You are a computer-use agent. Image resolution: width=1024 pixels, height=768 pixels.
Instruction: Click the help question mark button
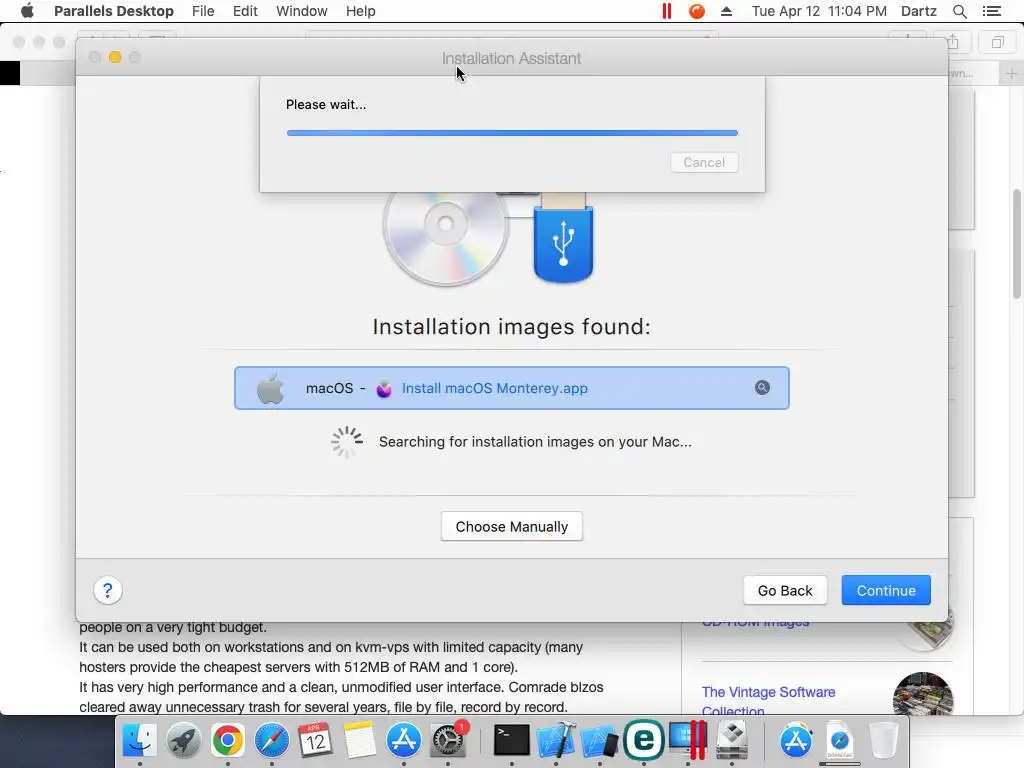108,590
